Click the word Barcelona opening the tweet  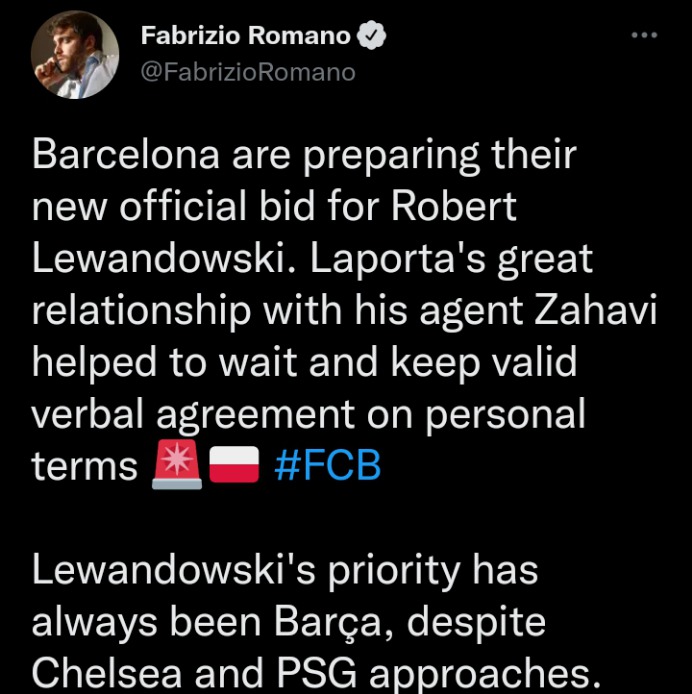126,155
